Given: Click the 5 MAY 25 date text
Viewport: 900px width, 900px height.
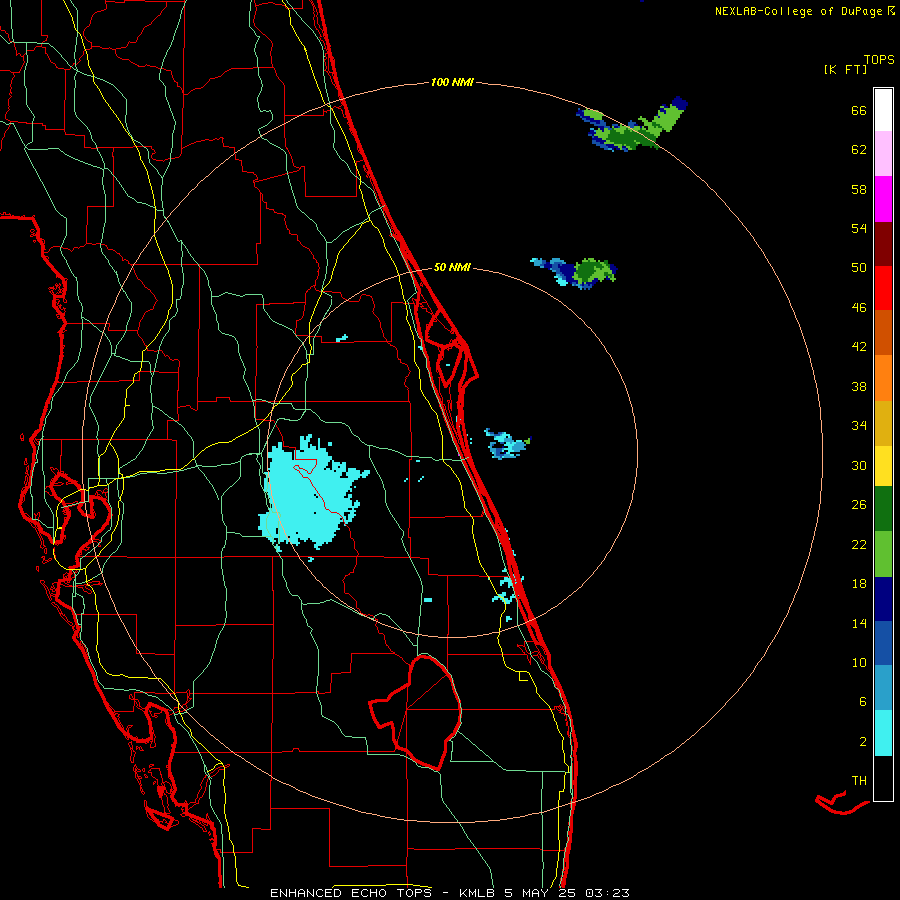Looking at the screenshot, I should [x=542, y=893].
